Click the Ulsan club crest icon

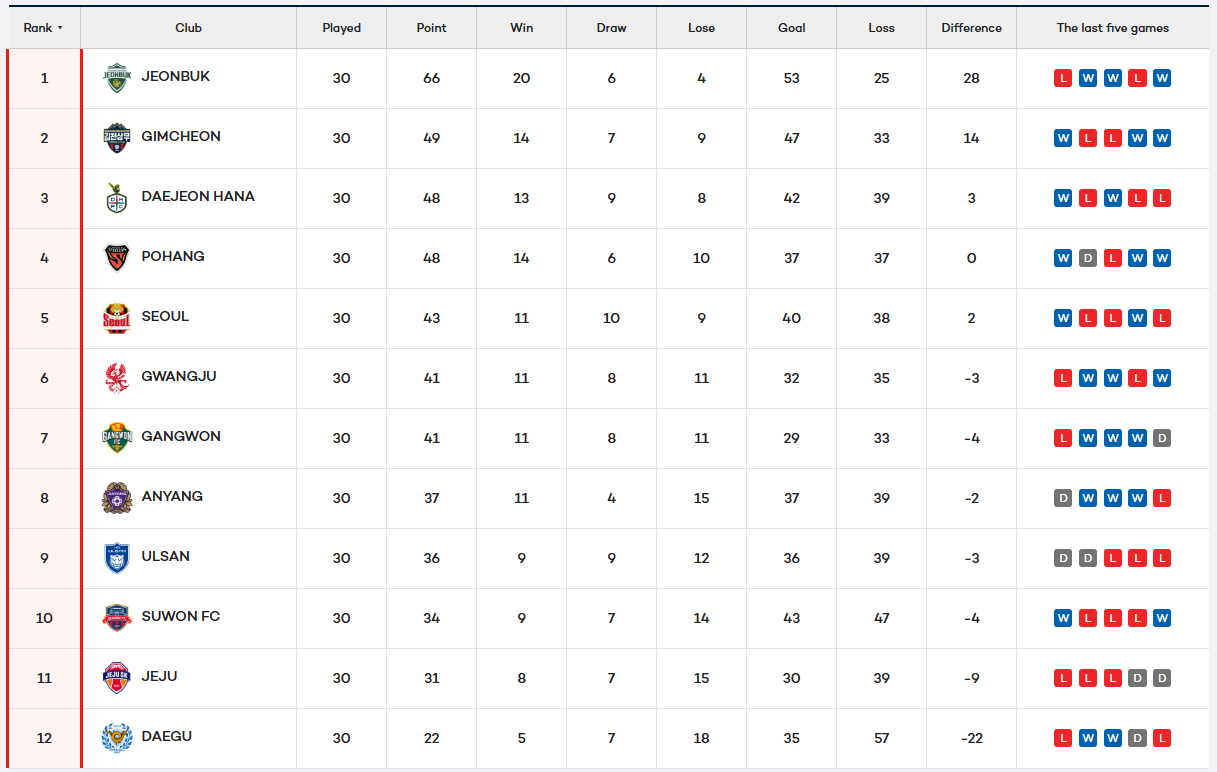pyautogui.click(x=117, y=558)
